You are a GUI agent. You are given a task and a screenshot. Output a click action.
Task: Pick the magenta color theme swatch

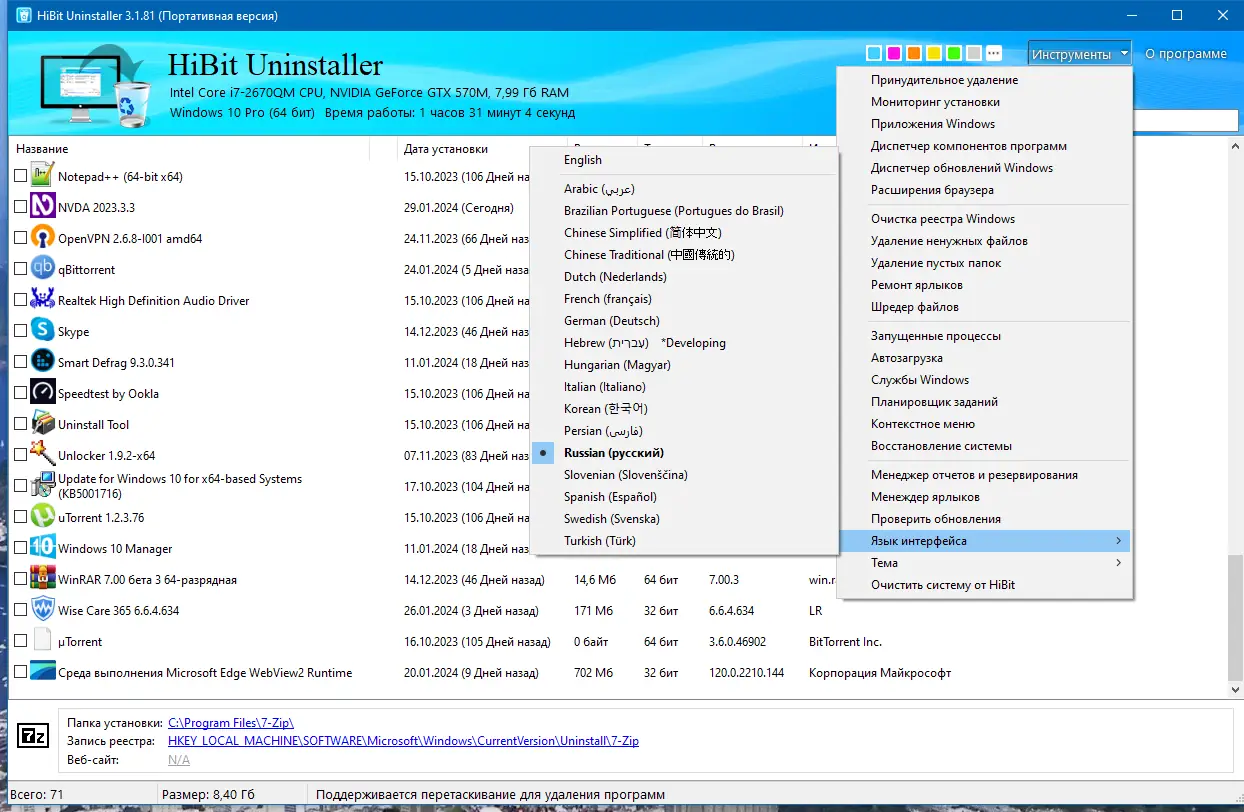(x=894, y=53)
